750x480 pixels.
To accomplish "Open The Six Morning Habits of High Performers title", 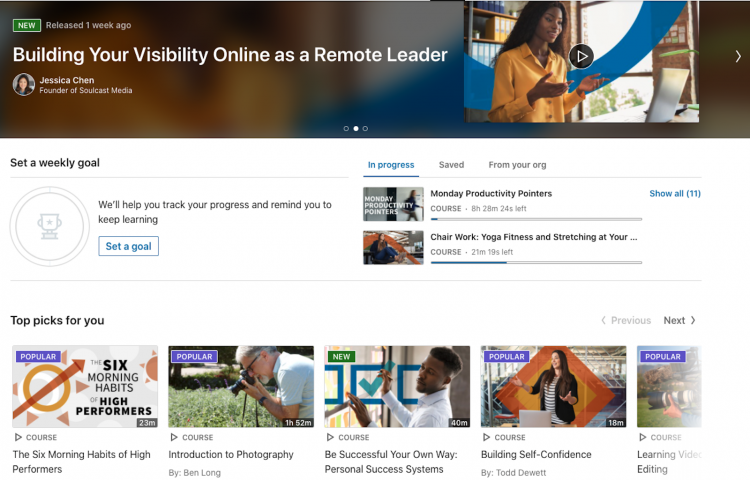I will pyautogui.click(x=81, y=462).
